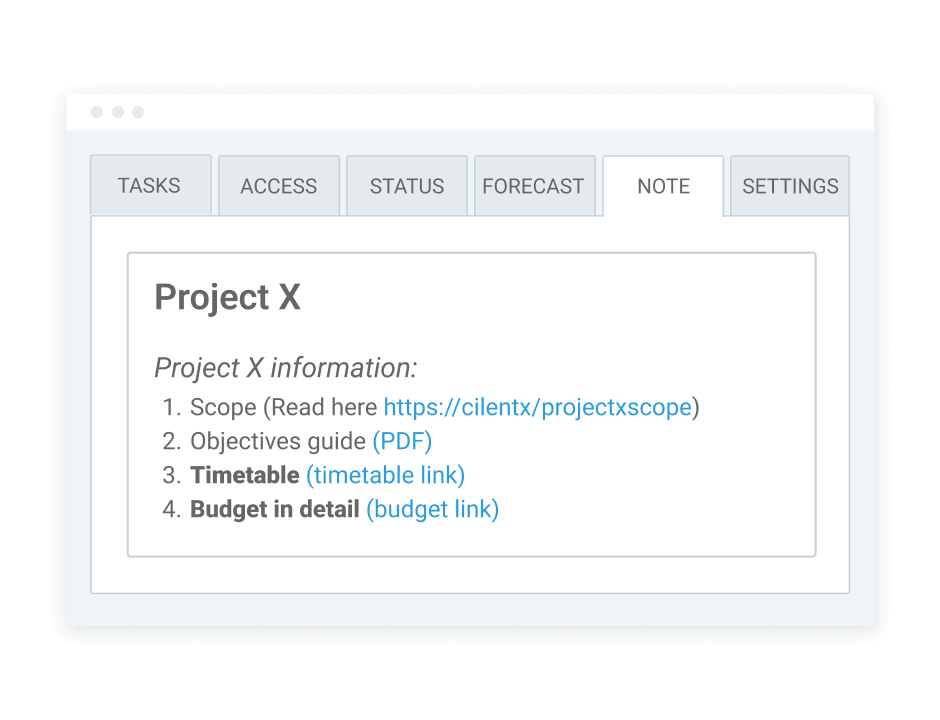Select the STATUS tab
The height and width of the screenshot is (720, 940).
point(406,185)
